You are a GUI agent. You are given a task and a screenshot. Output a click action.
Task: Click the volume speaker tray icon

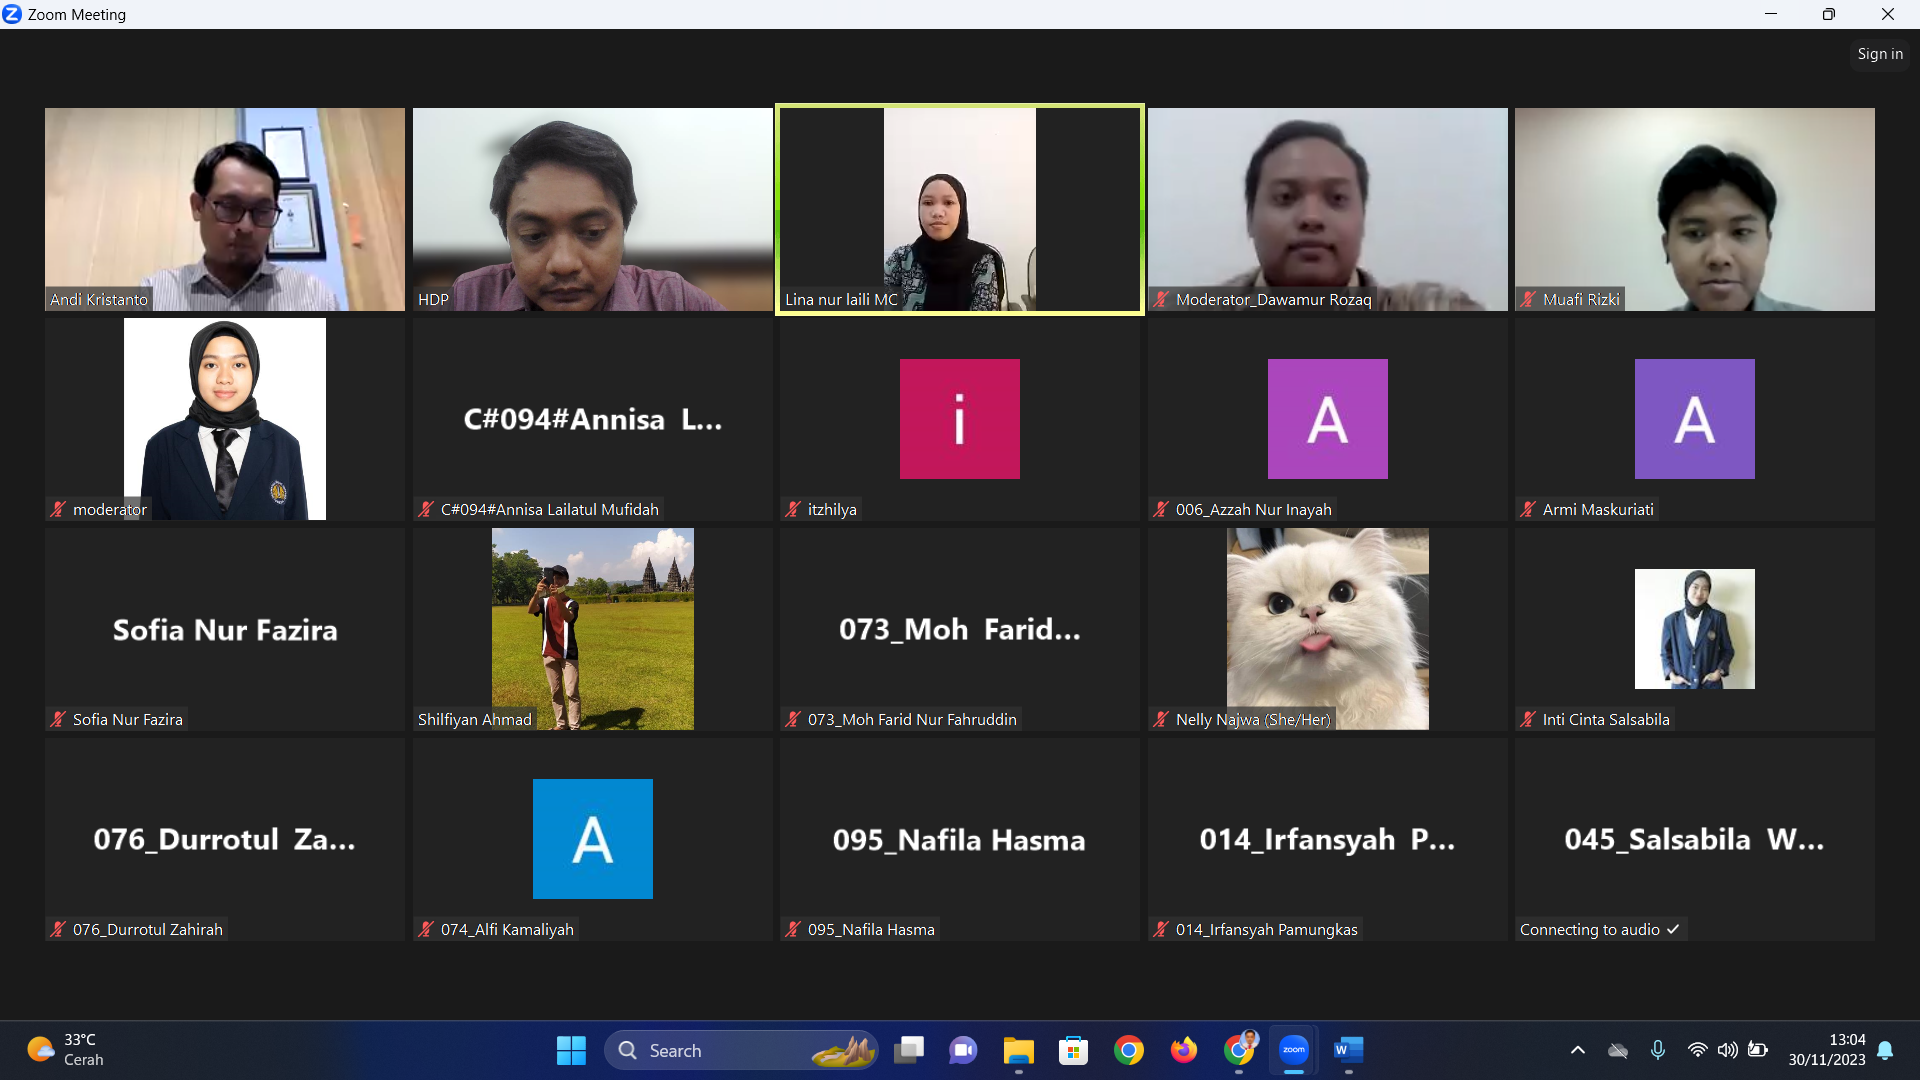point(1727,1050)
